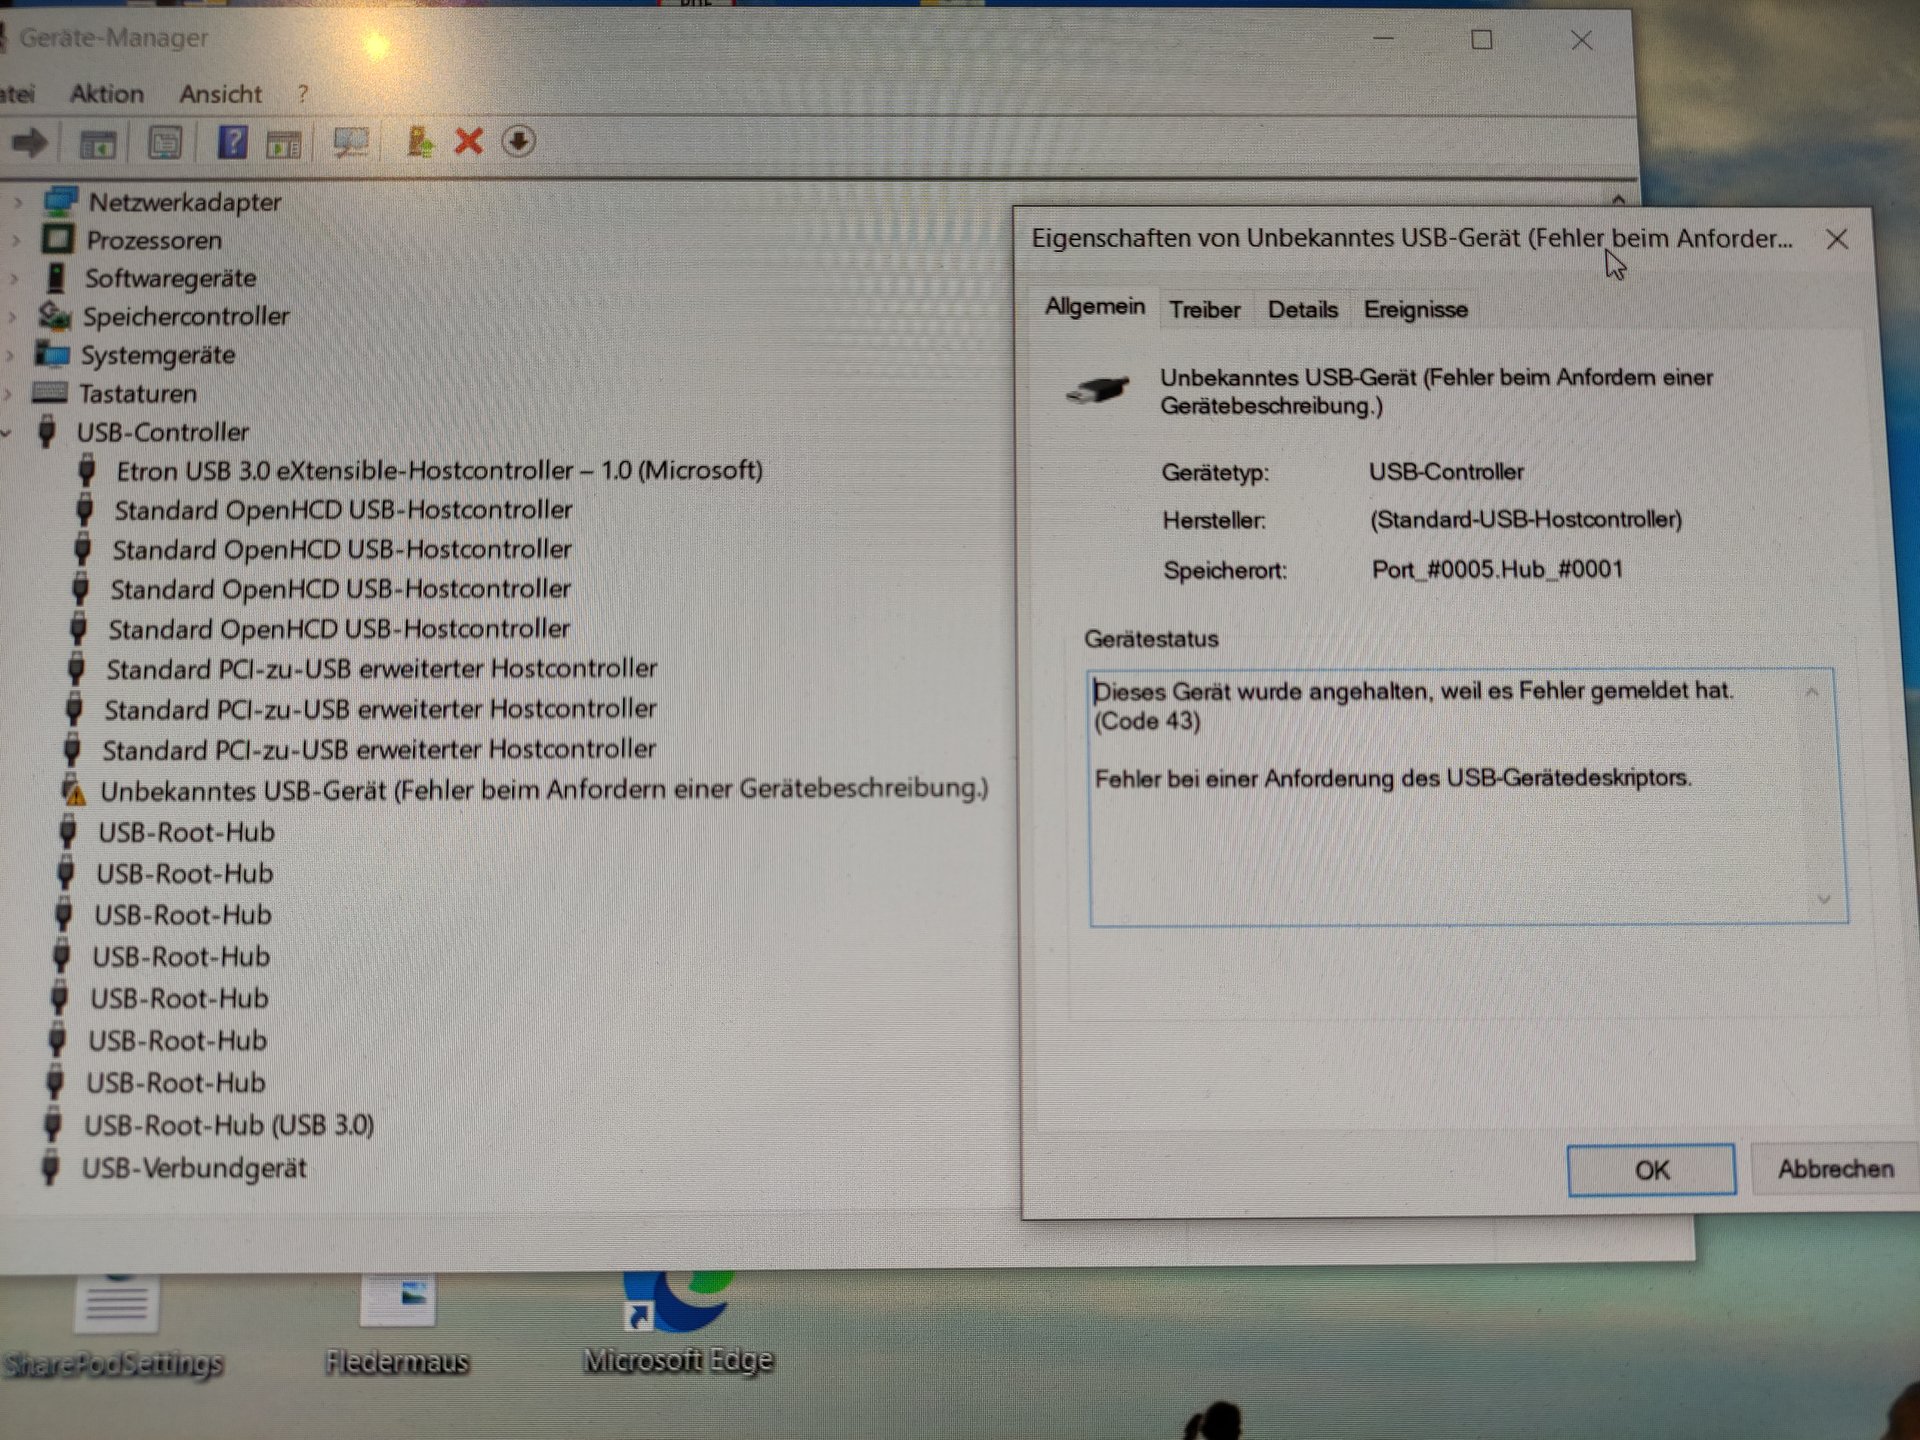Viewport: 1920px width, 1440px height.
Task: Confirm the dialog with OK
Action: [x=1651, y=1170]
